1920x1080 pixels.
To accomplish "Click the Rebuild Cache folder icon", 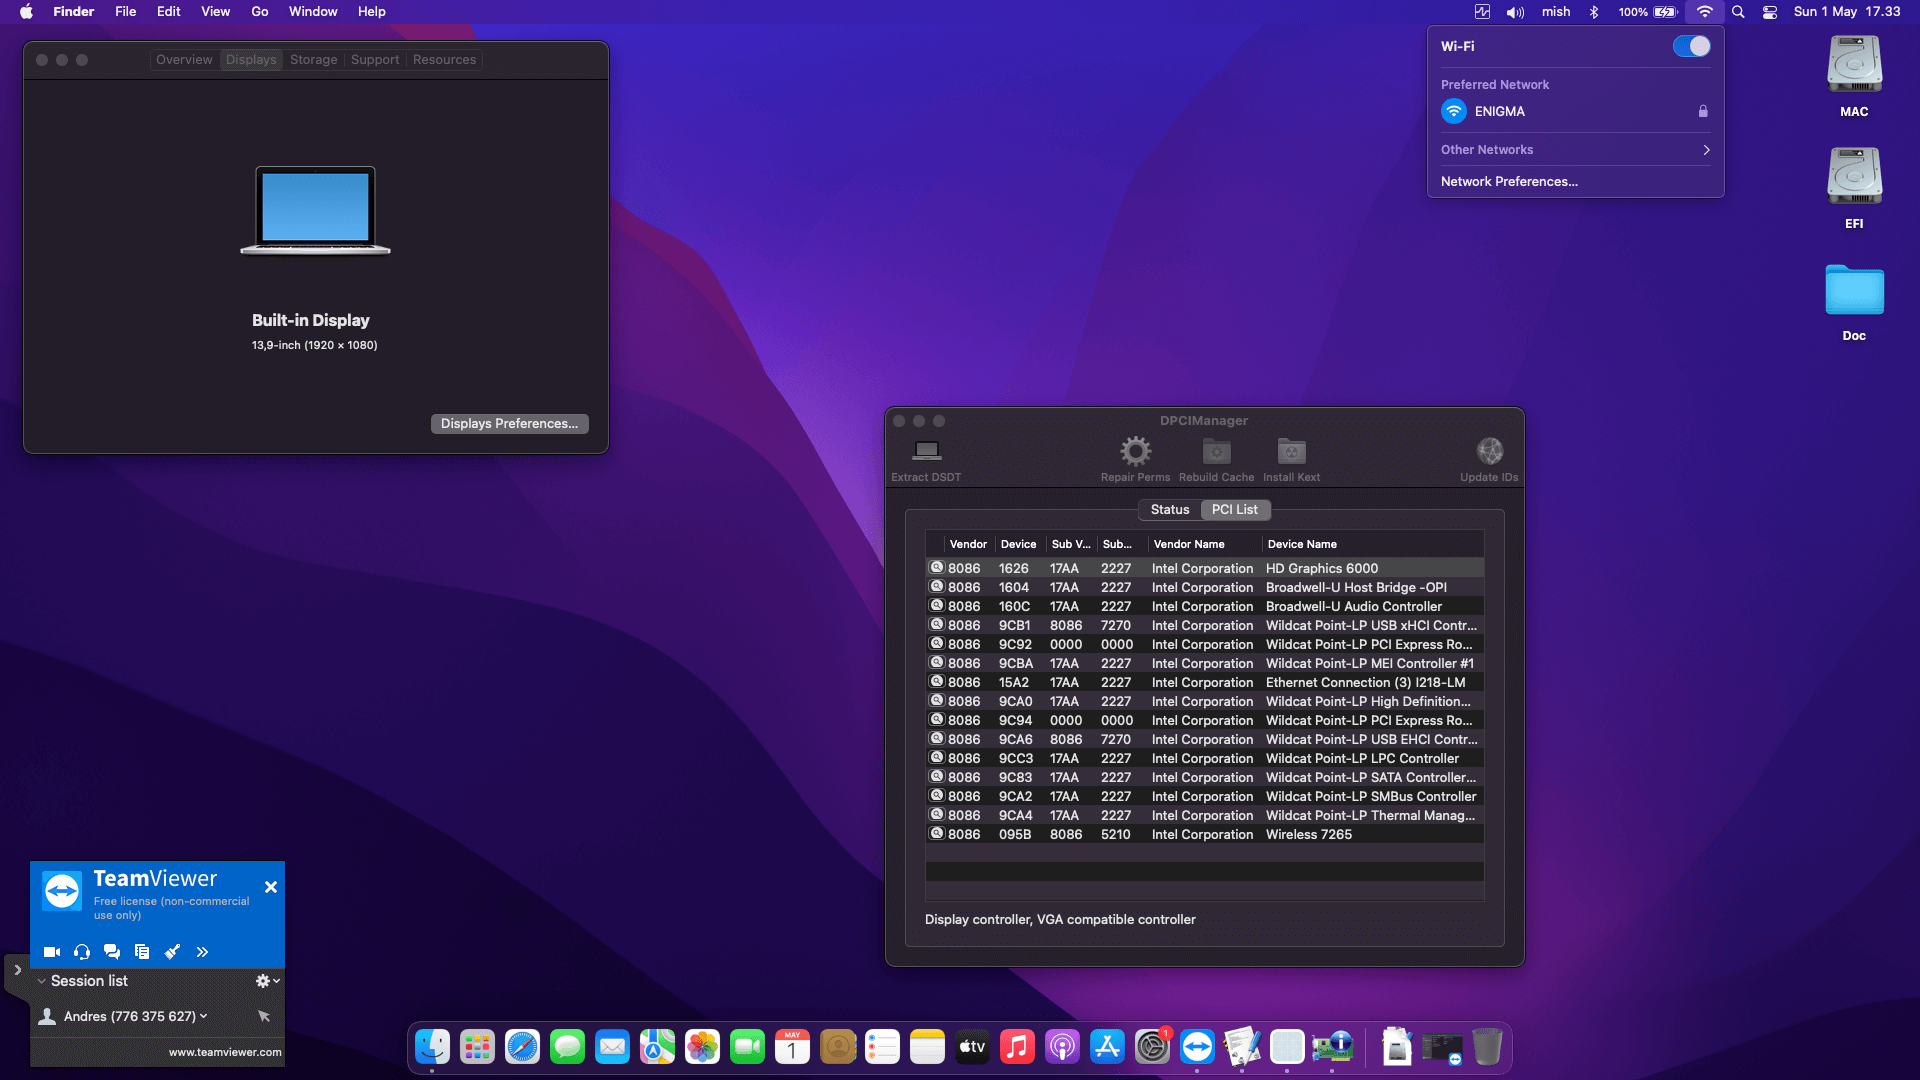I will click(x=1216, y=451).
